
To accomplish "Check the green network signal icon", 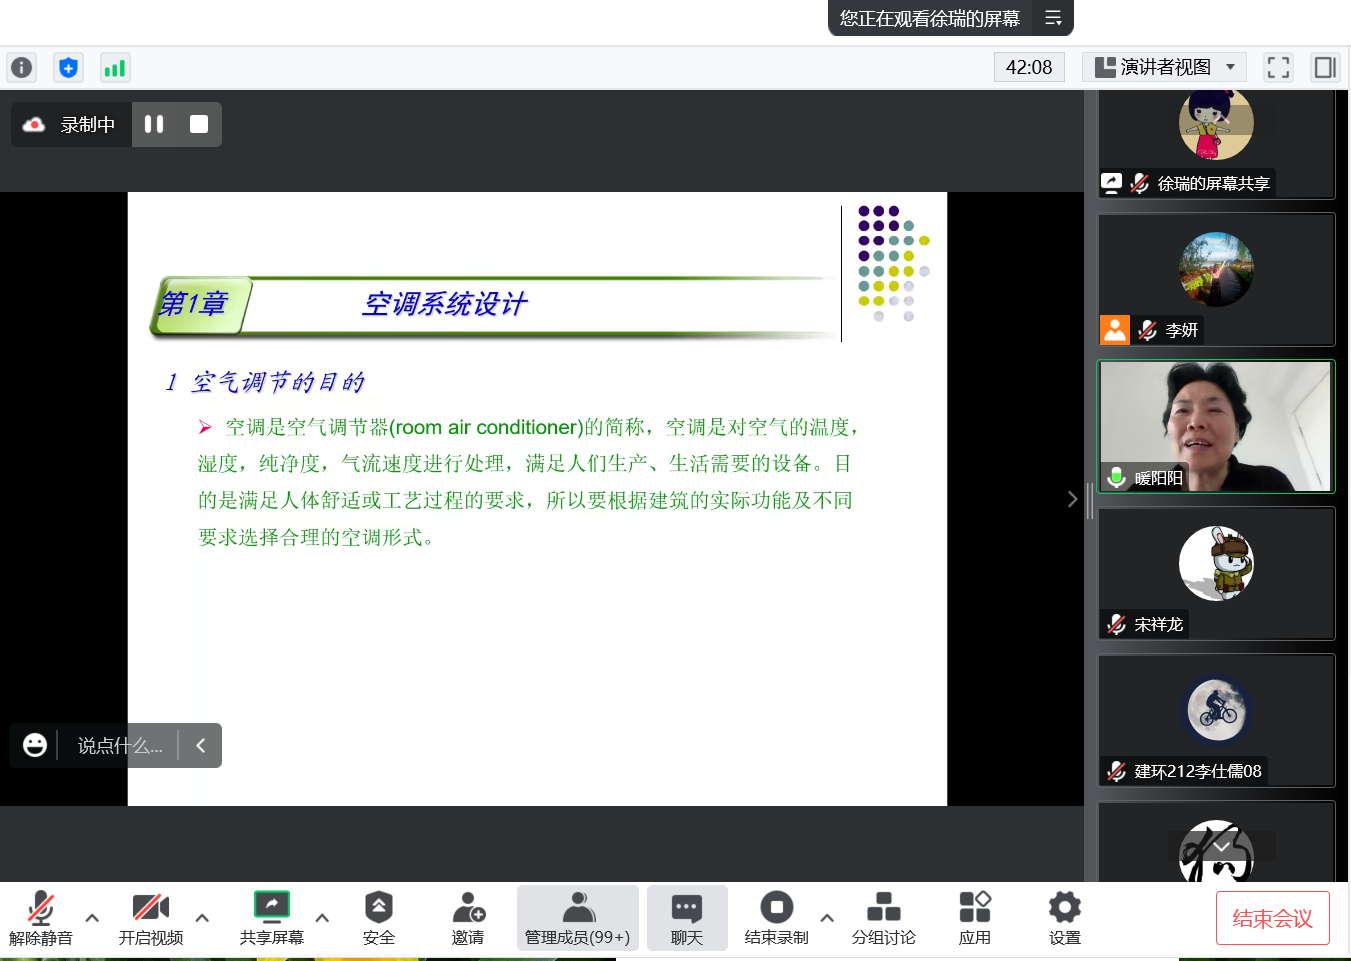I will point(115,68).
